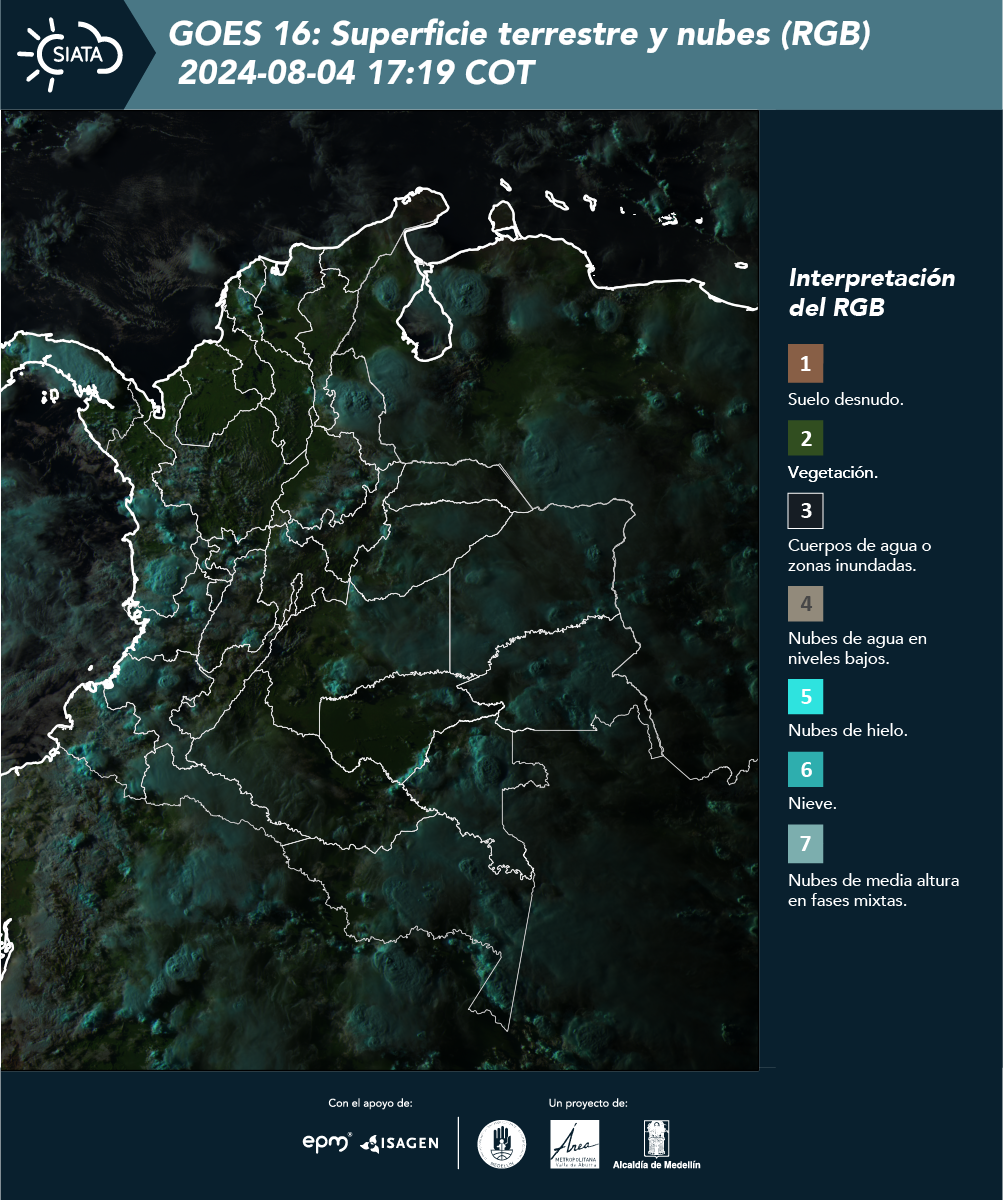This screenshot has height=1200, width=1003.
Task: Click "Cuerpos de agua o zonas inundadas." label
Action: click(x=860, y=555)
